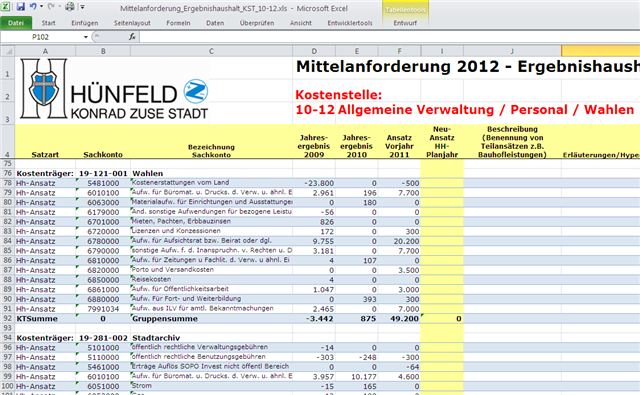Save the workbook with the floppy disk icon

(x=20, y=7)
